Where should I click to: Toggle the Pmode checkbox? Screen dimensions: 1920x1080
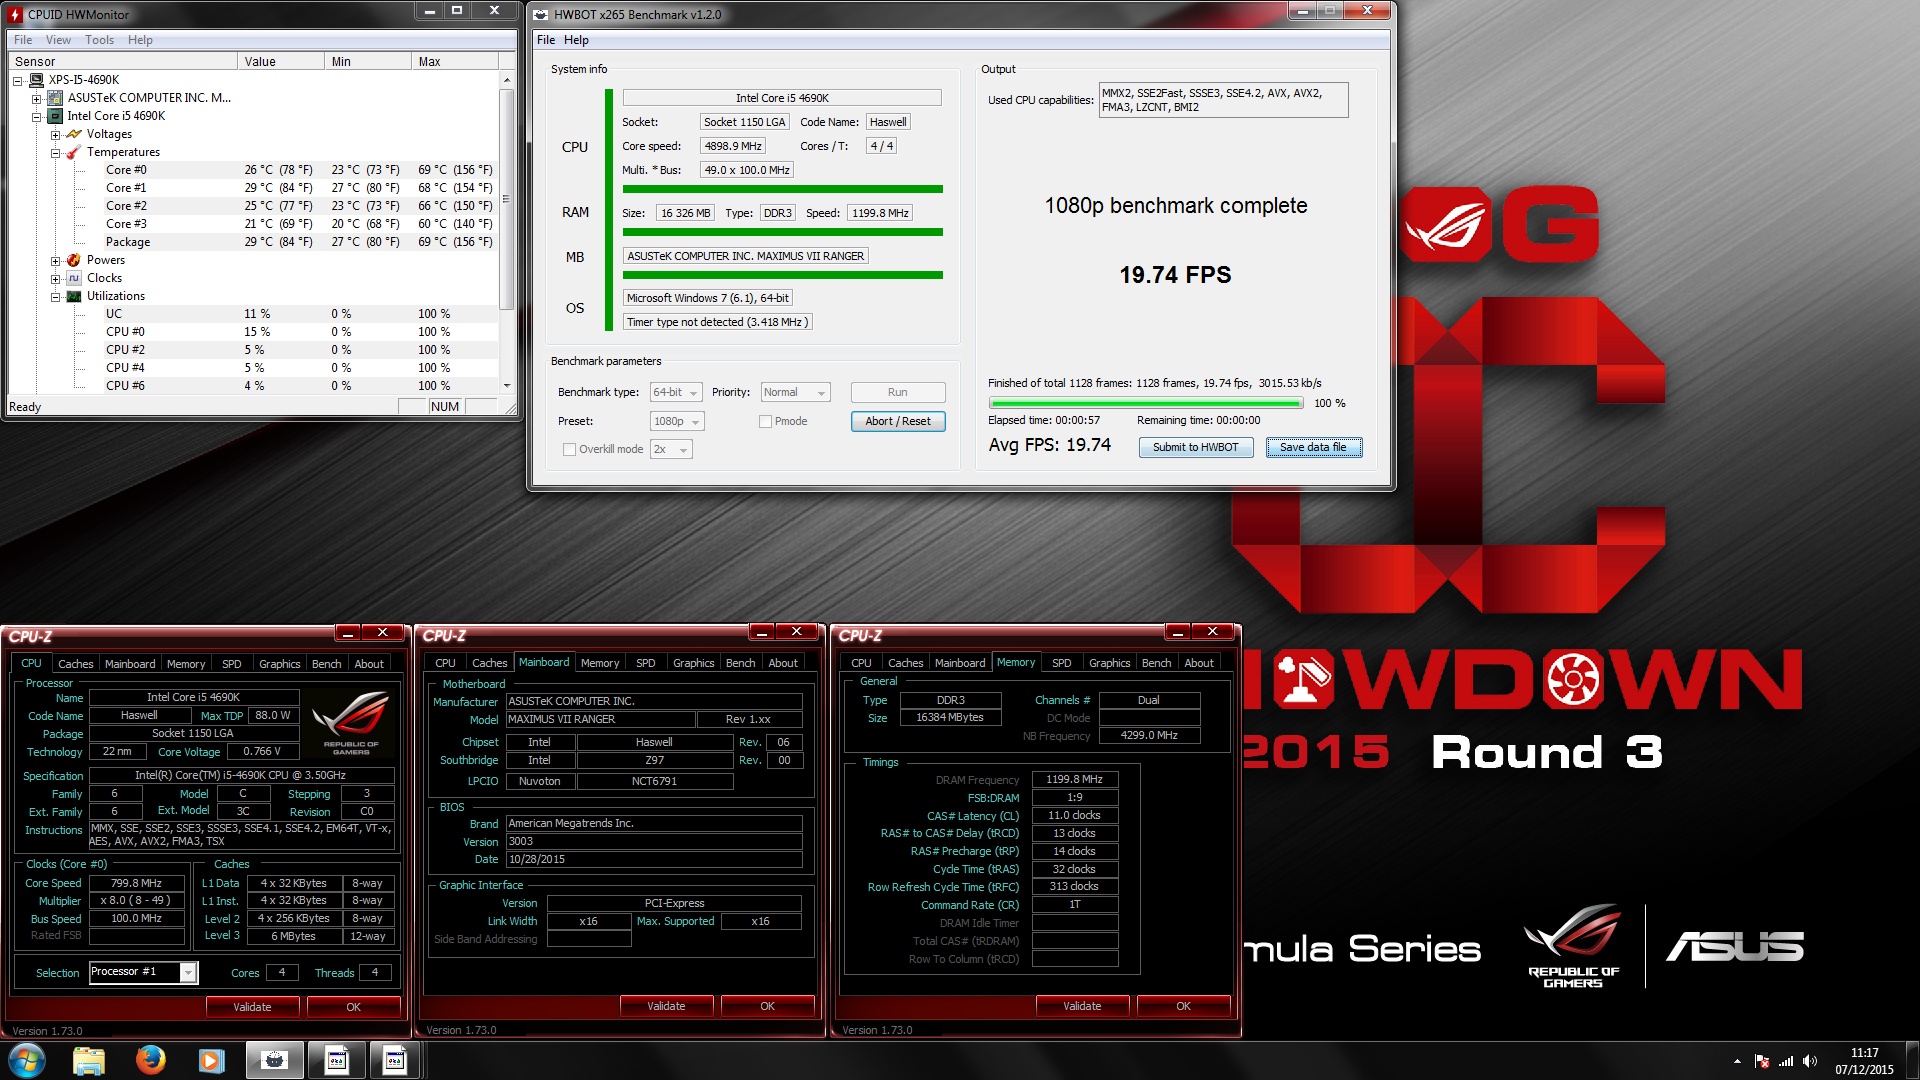[x=765, y=422]
